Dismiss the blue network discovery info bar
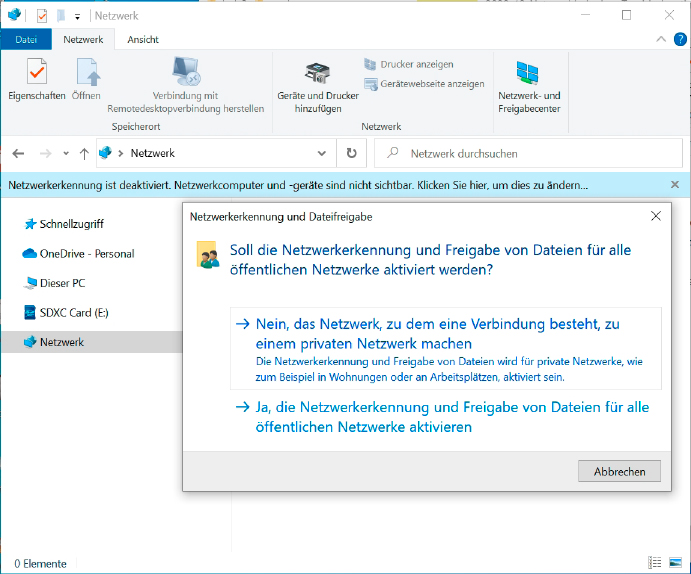Screen dimensions: 691x574 [675, 185]
